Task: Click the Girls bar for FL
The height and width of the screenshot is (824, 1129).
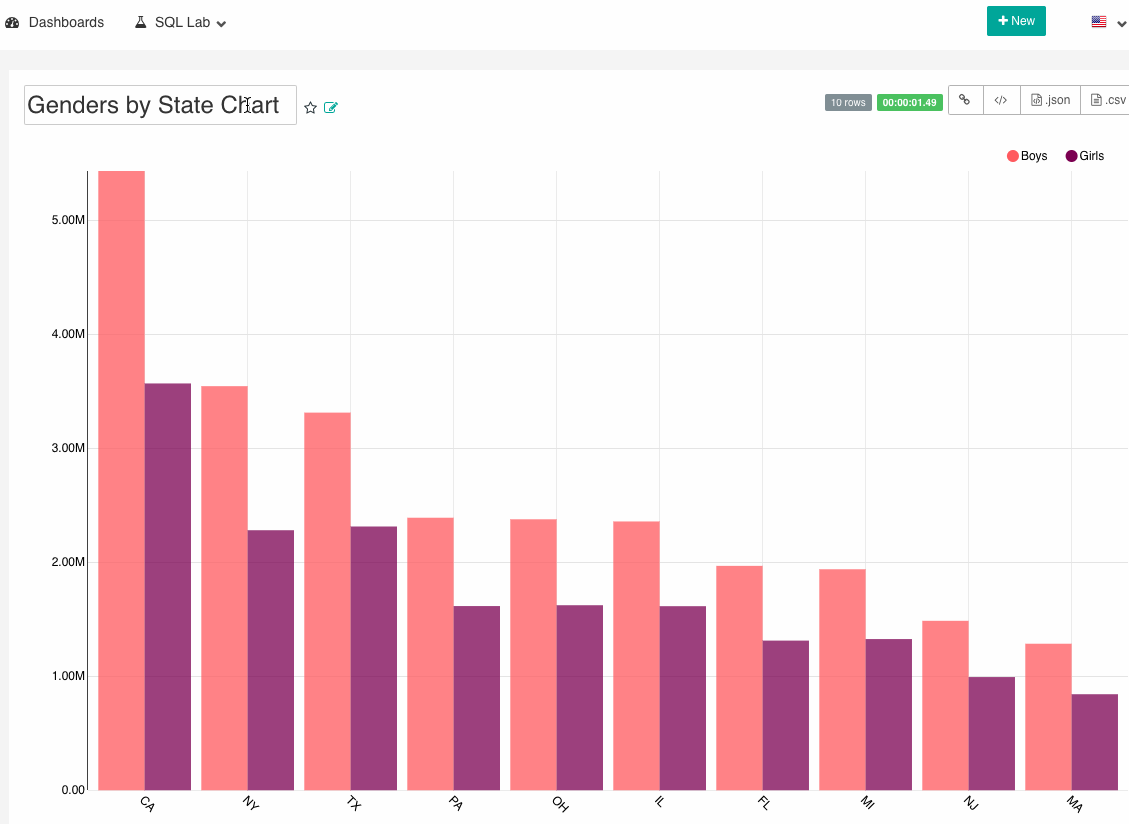Action: (786, 715)
